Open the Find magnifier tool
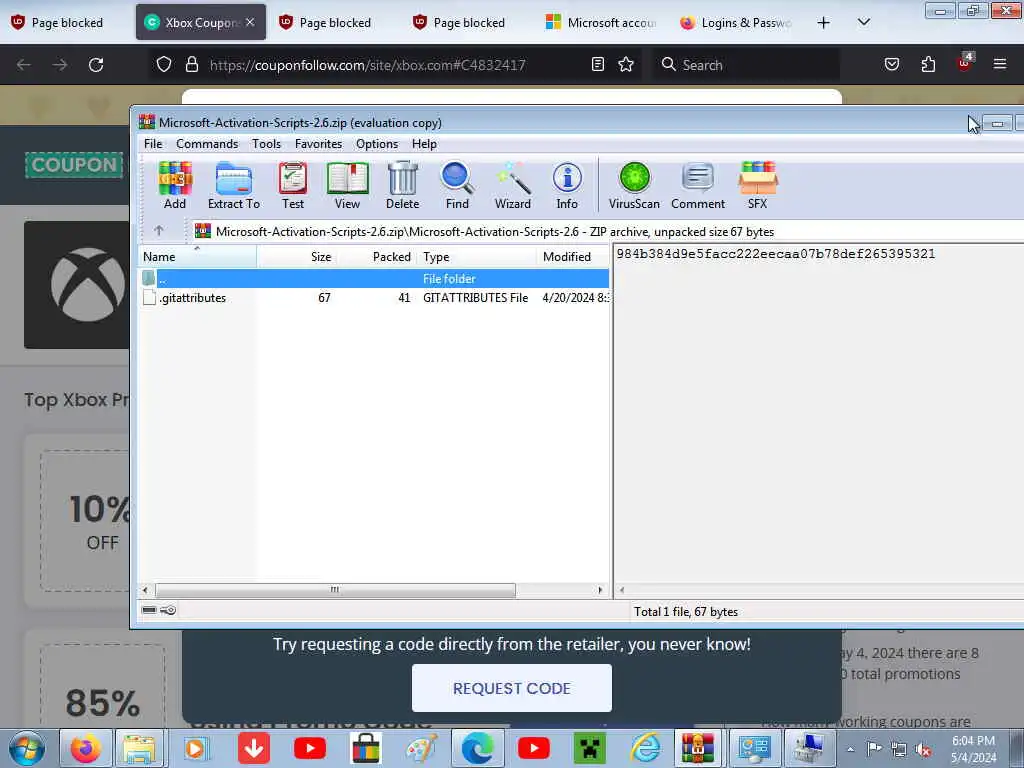The width and height of the screenshot is (1024, 768). click(x=457, y=185)
